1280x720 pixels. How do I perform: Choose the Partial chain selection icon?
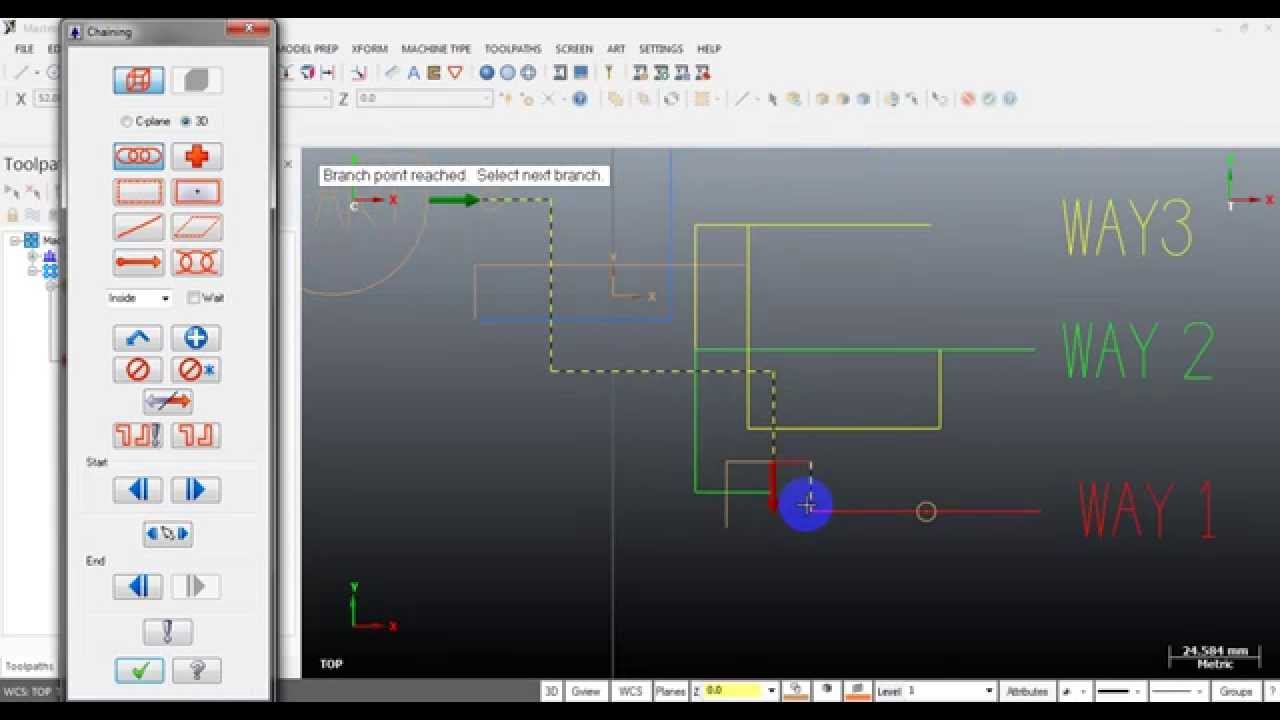(197, 262)
